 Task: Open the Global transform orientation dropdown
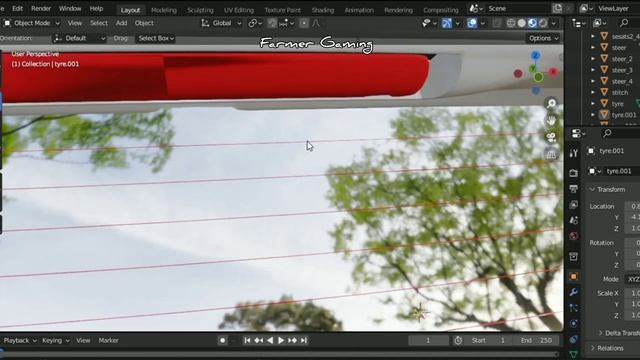(221, 23)
